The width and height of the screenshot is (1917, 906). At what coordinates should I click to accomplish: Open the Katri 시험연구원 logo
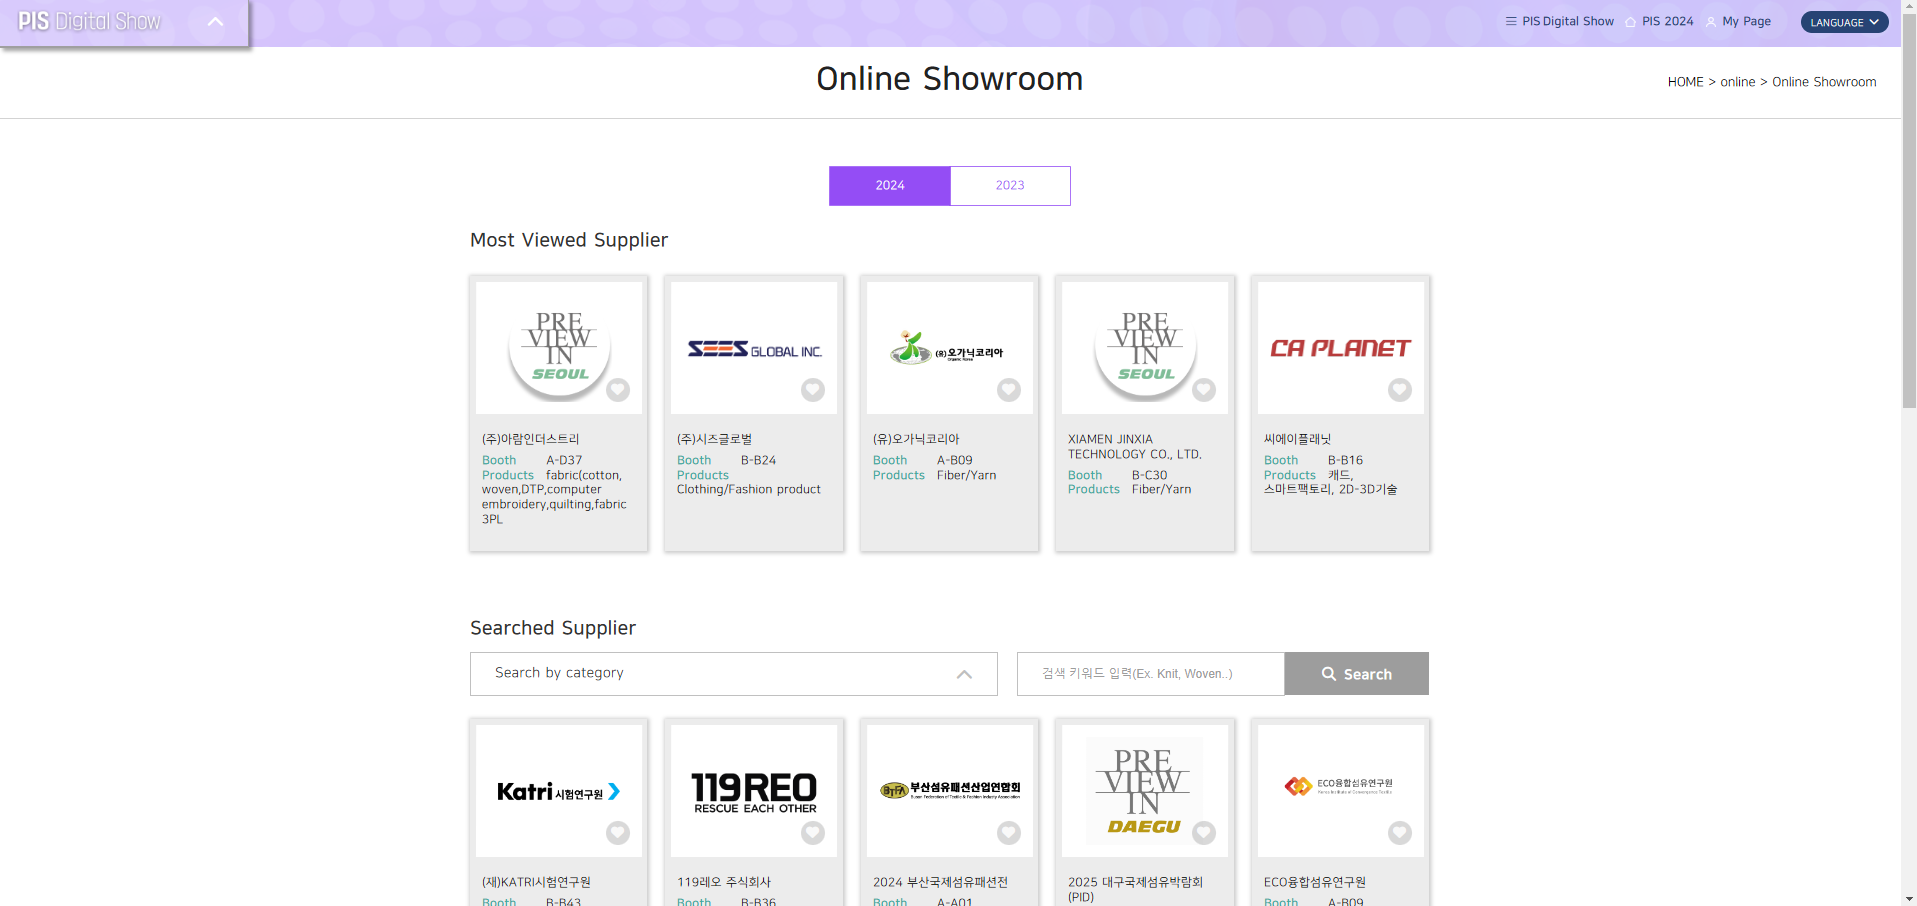559,791
